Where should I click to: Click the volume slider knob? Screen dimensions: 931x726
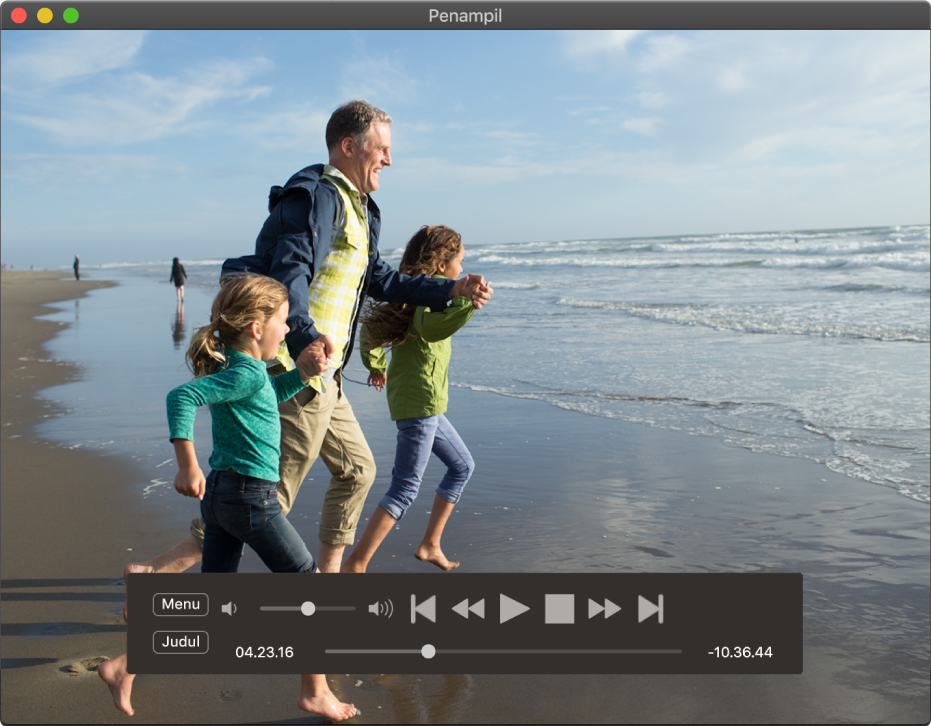point(308,608)
